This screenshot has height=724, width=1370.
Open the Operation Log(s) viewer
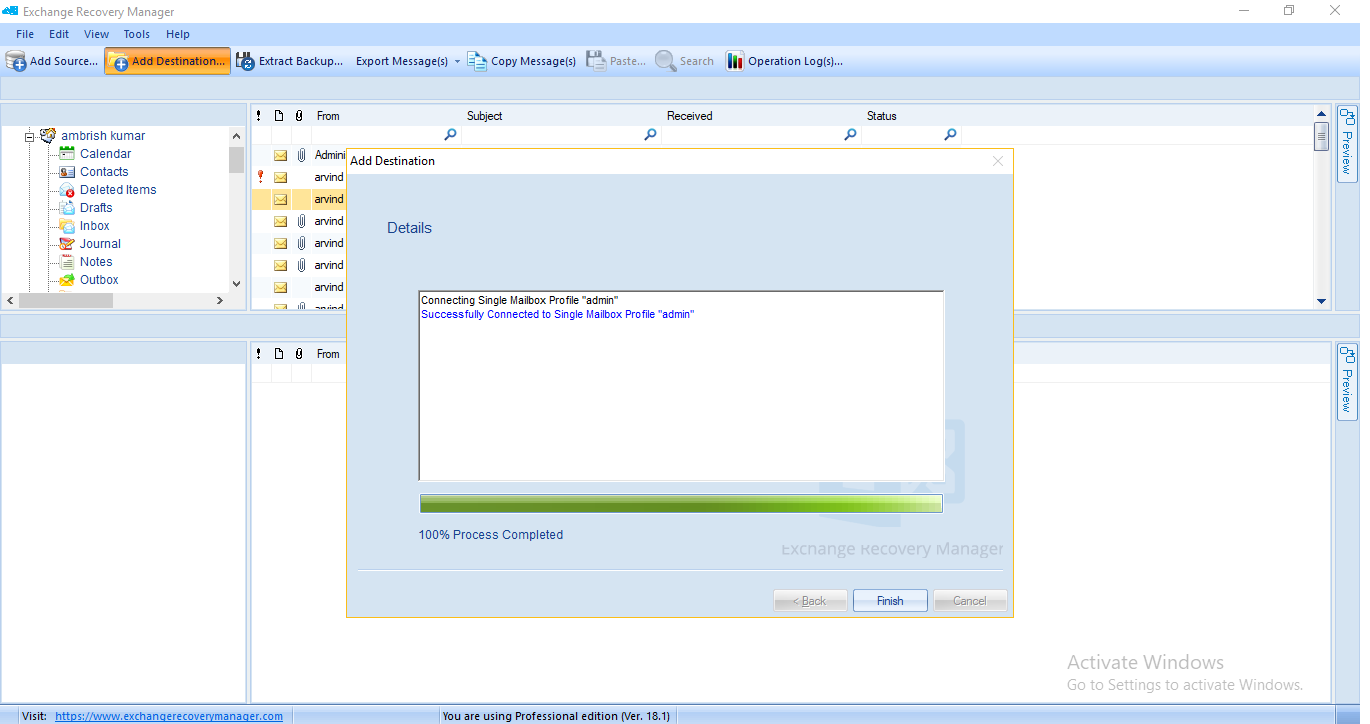click(784, 61)
